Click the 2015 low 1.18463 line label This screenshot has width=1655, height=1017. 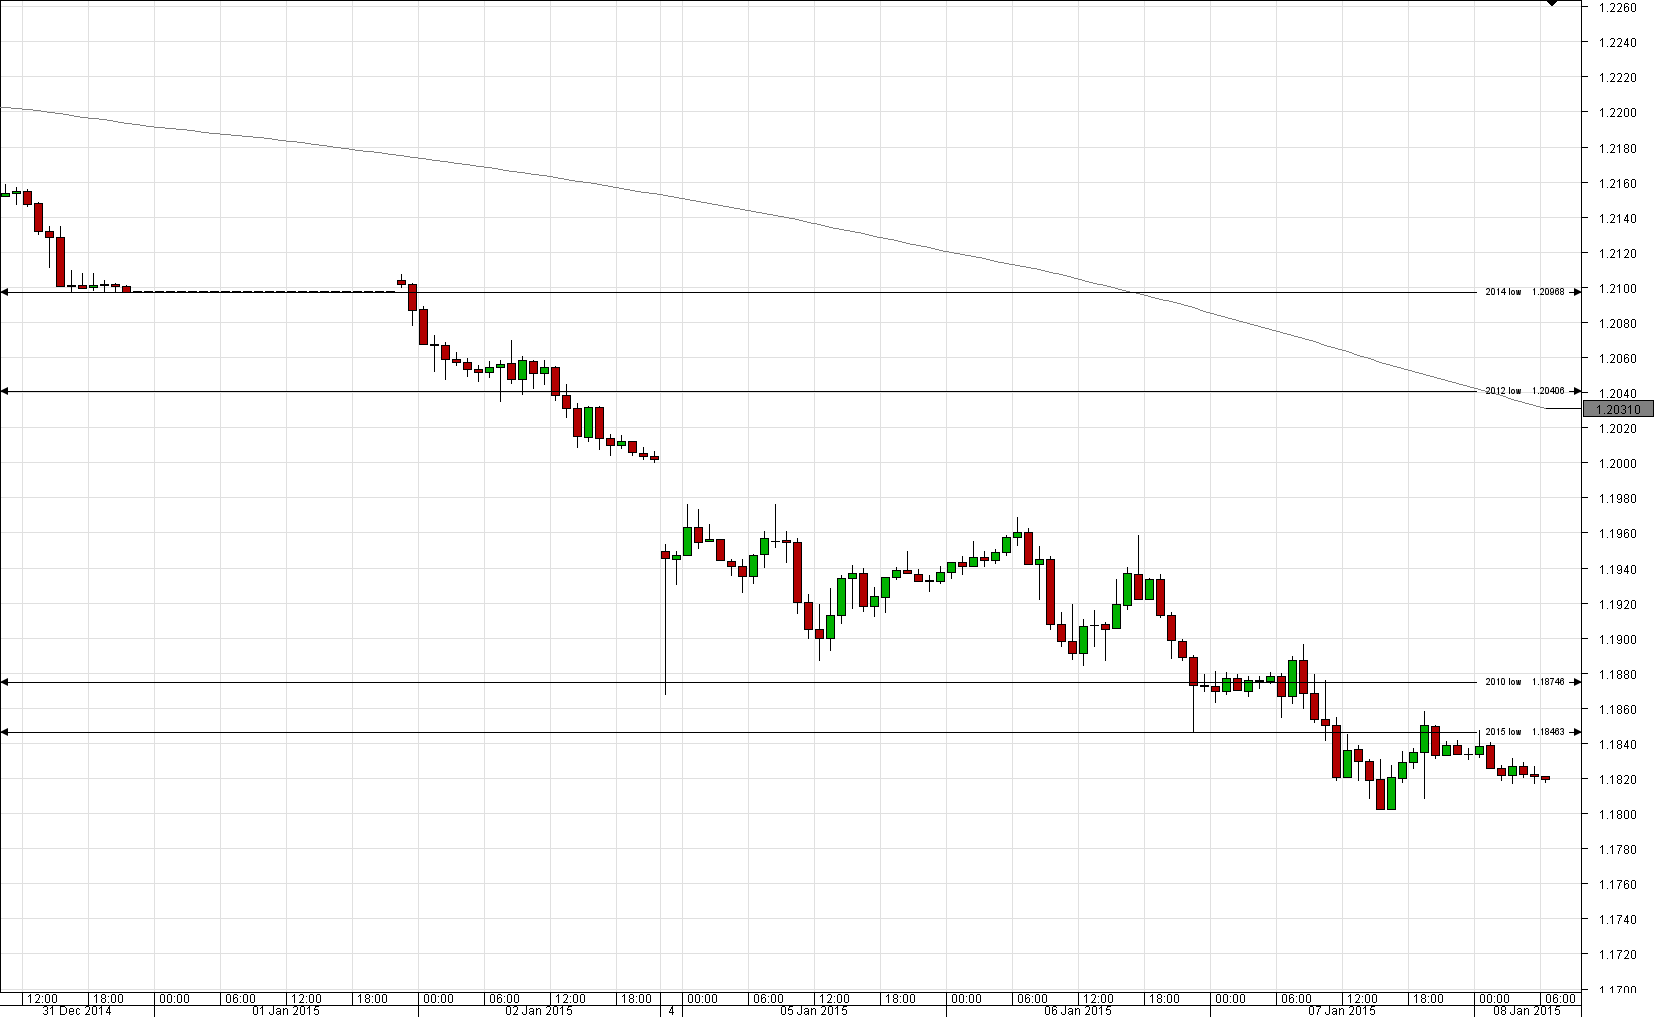(x=1524, y=732)
